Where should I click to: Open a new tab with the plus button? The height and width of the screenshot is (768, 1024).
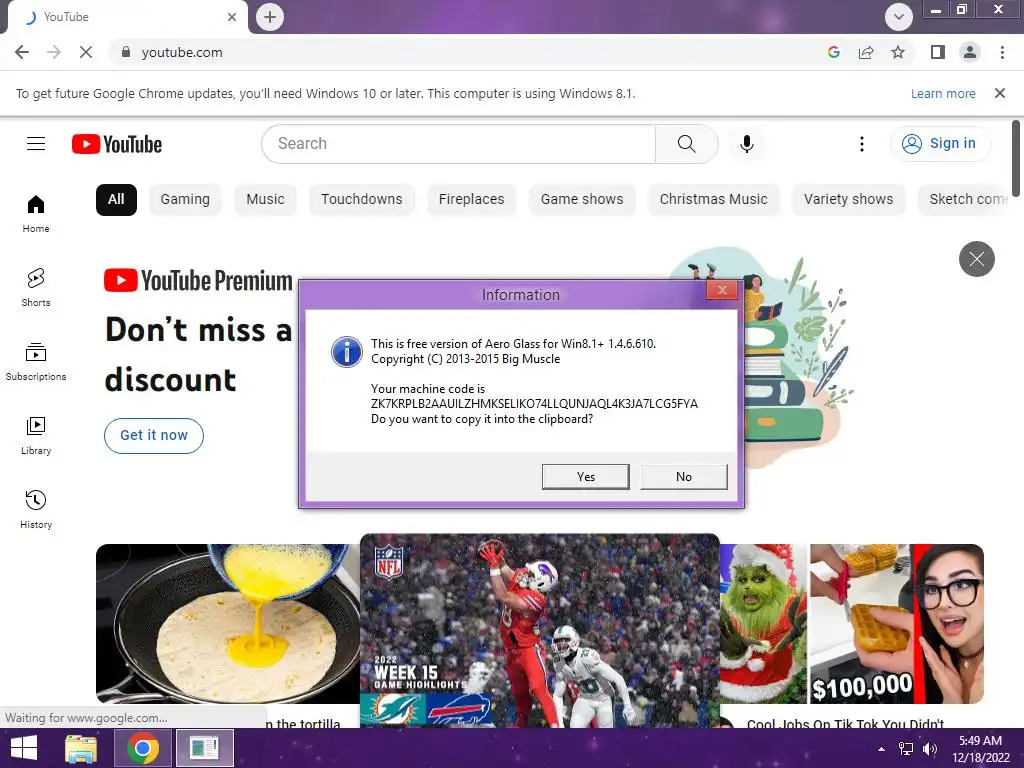point(270,17)
